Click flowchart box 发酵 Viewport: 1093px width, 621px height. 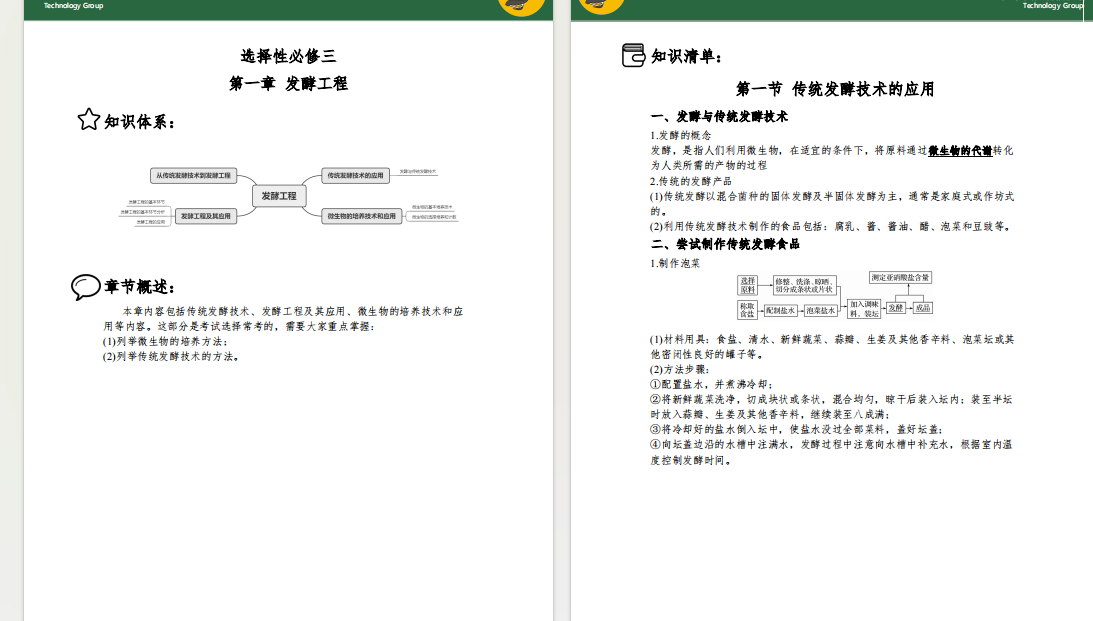click(x=896, y=307)
